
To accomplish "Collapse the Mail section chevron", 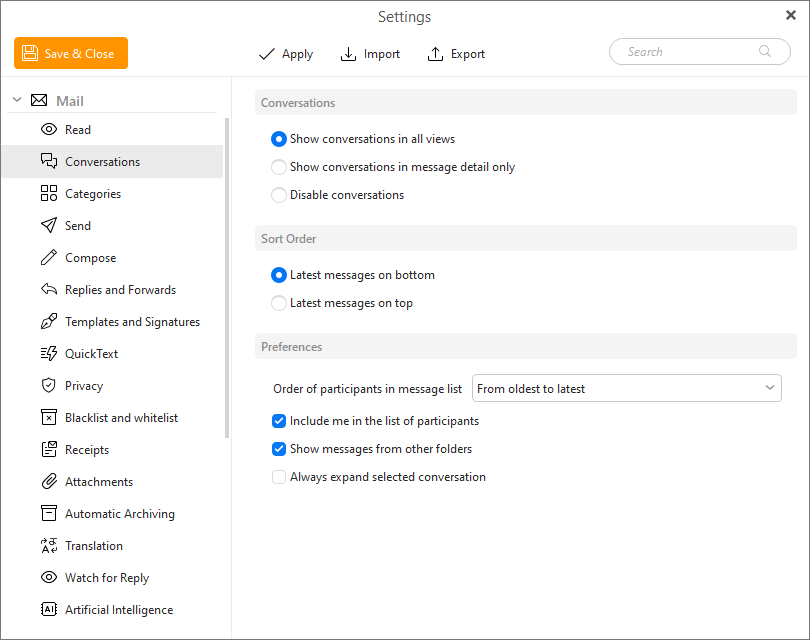I will coord(16,101).
